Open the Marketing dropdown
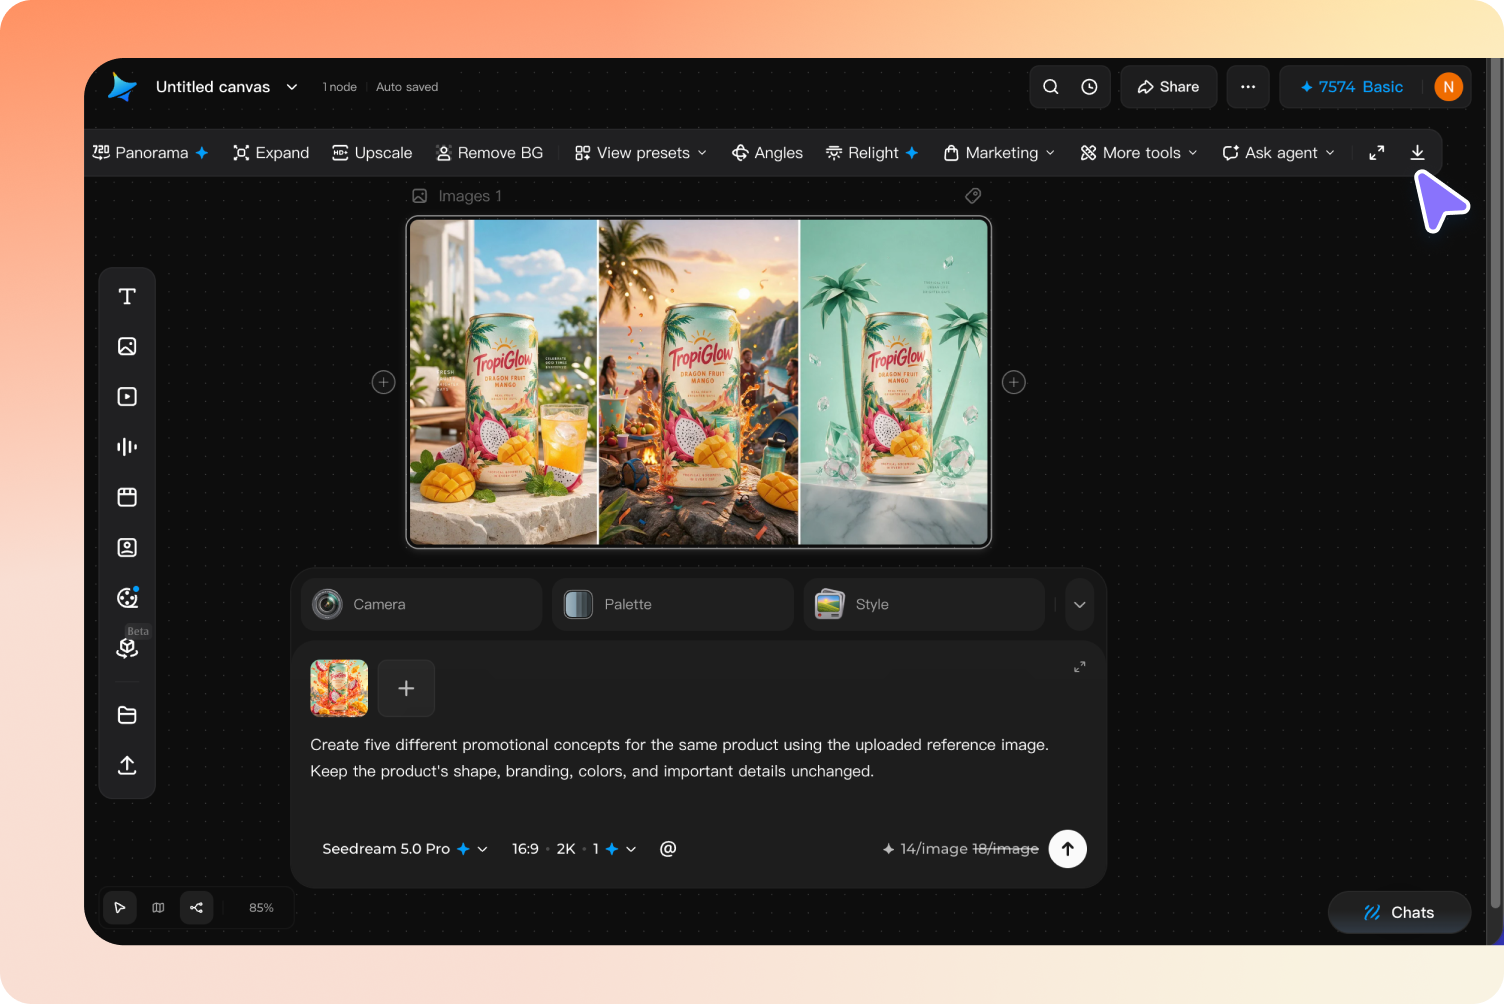The height and width of the screenshot is (1004, 1504). point(999,153)
